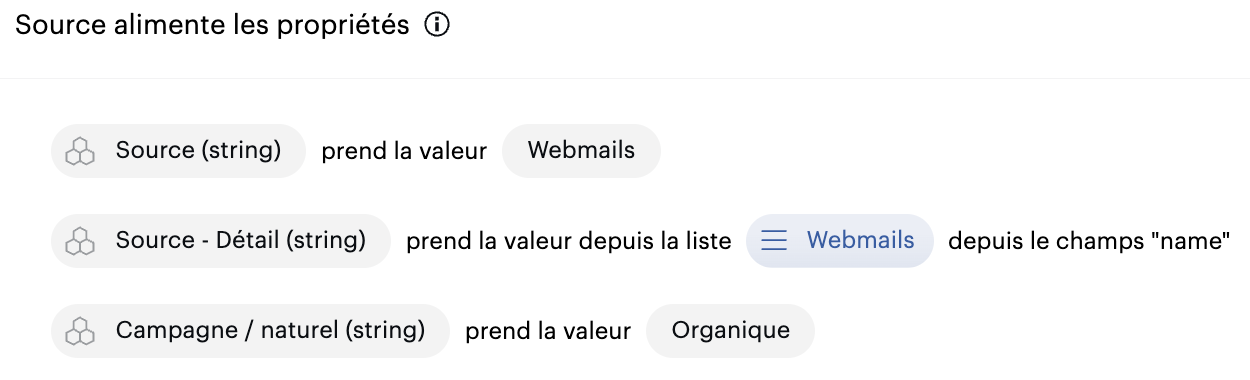Click the hexagon icon in Source - Détail
This screenshot has height=380, width=1250.
click(x=80, y=242)
